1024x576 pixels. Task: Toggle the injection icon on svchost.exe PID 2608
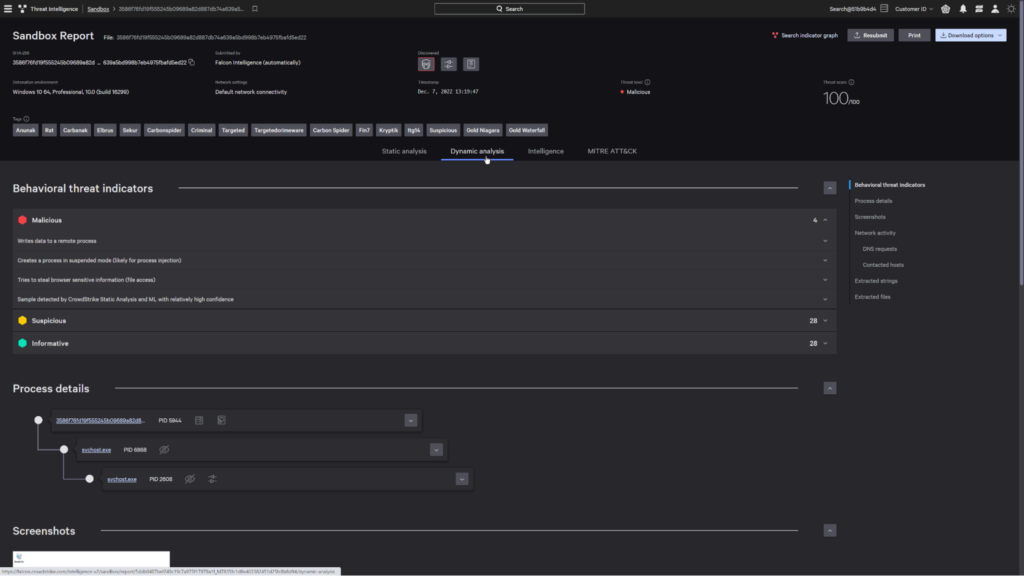point(212,479)
